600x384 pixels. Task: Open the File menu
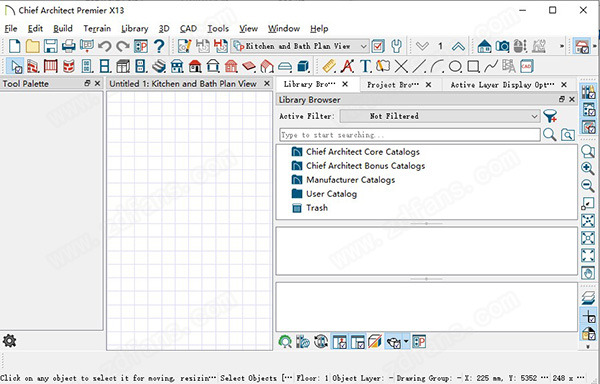[11, 29]
